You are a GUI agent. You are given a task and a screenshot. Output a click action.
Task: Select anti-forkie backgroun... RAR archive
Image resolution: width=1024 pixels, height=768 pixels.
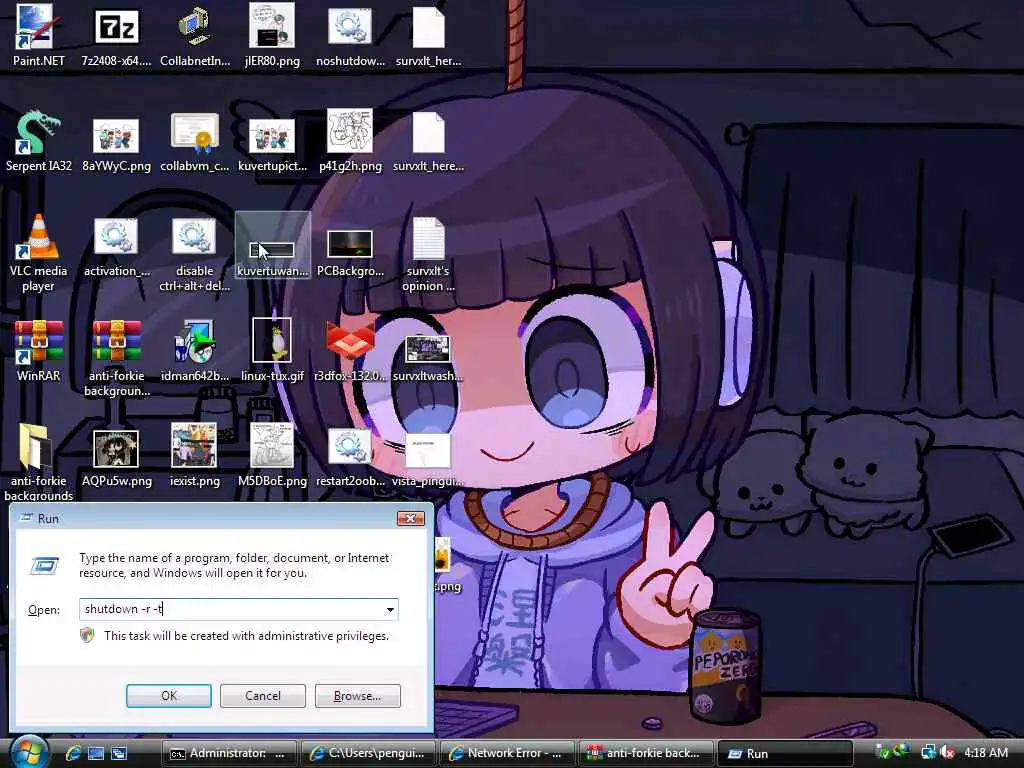tap(116, 359)
